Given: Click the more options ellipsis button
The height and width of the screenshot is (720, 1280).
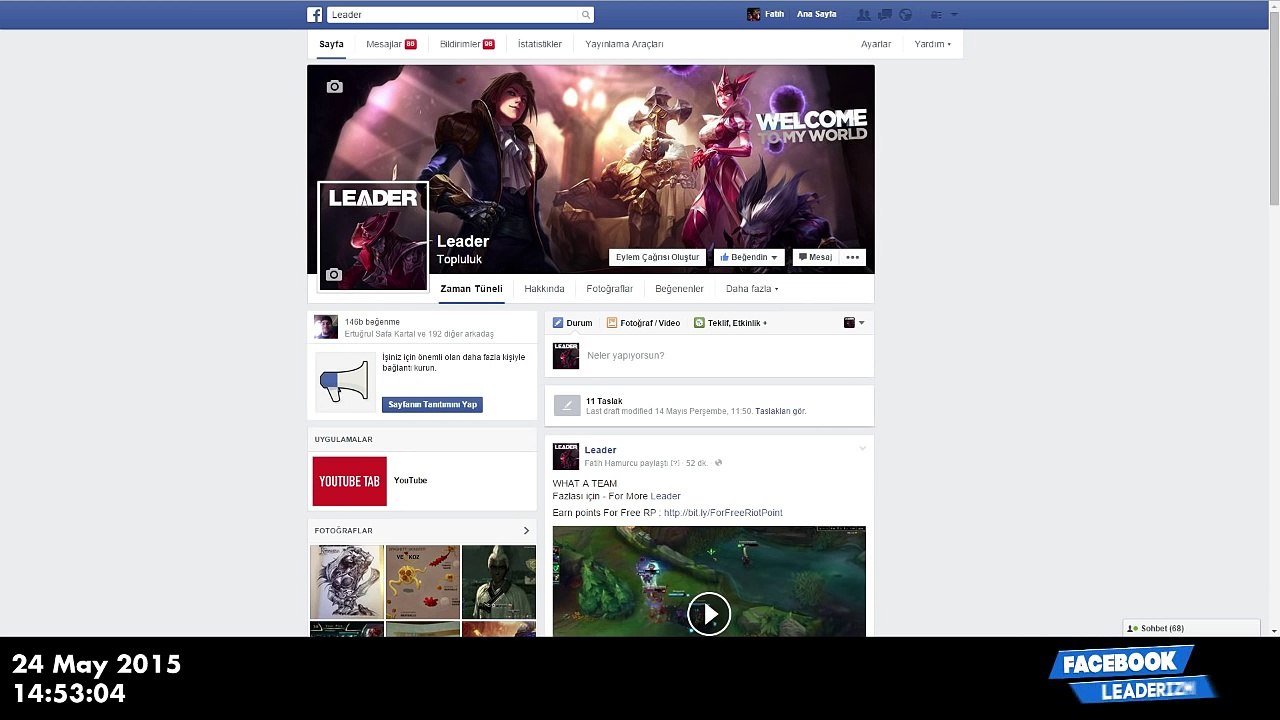Looking at the screenshot, I should 853,257.
